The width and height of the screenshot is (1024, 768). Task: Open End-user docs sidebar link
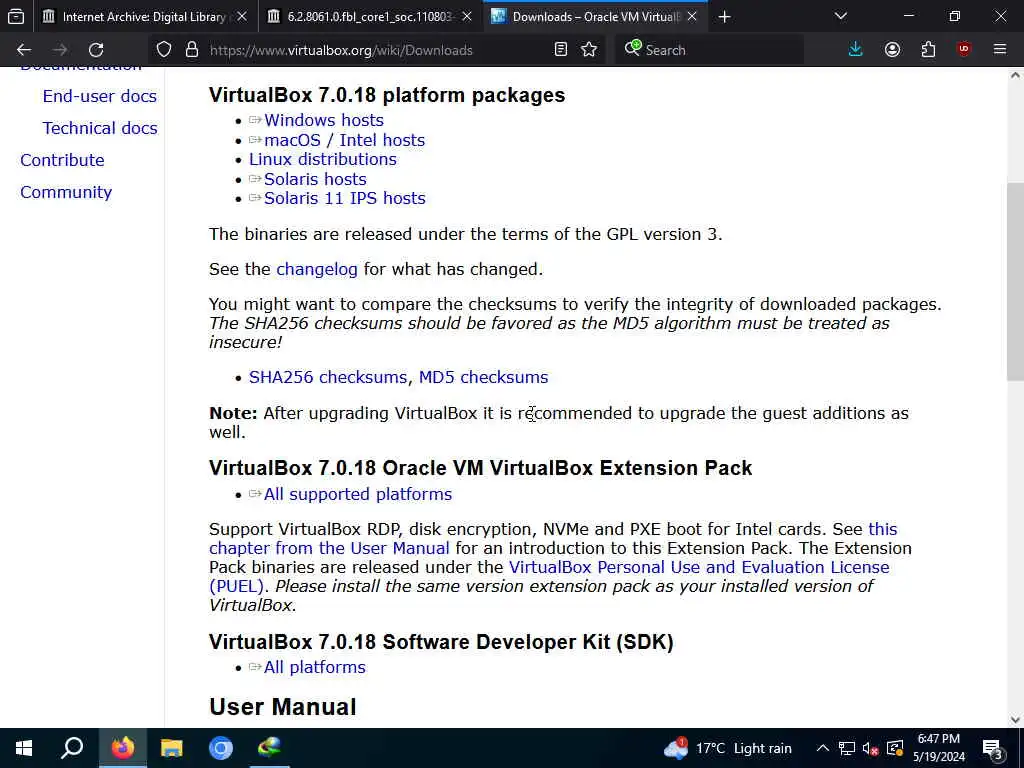click(100, 97)
